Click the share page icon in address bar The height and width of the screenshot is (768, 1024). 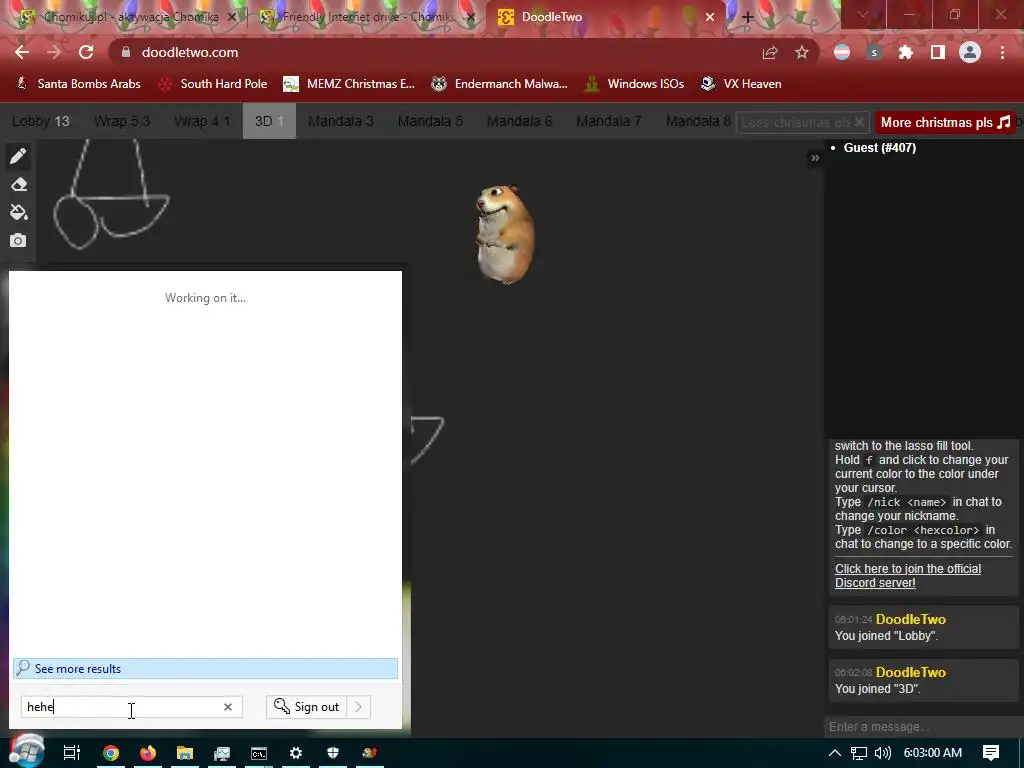pyautogui.click(x=770, y=52)
